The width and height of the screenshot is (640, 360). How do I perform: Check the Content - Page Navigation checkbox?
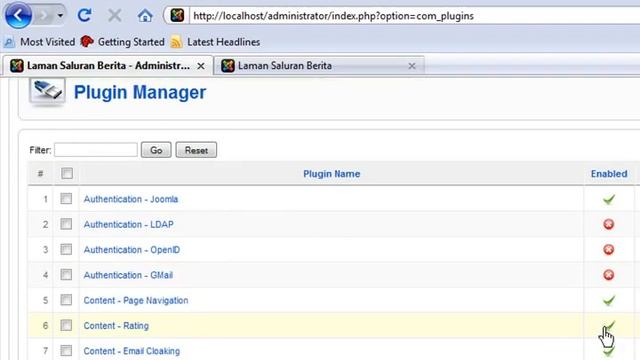[66, 300]
